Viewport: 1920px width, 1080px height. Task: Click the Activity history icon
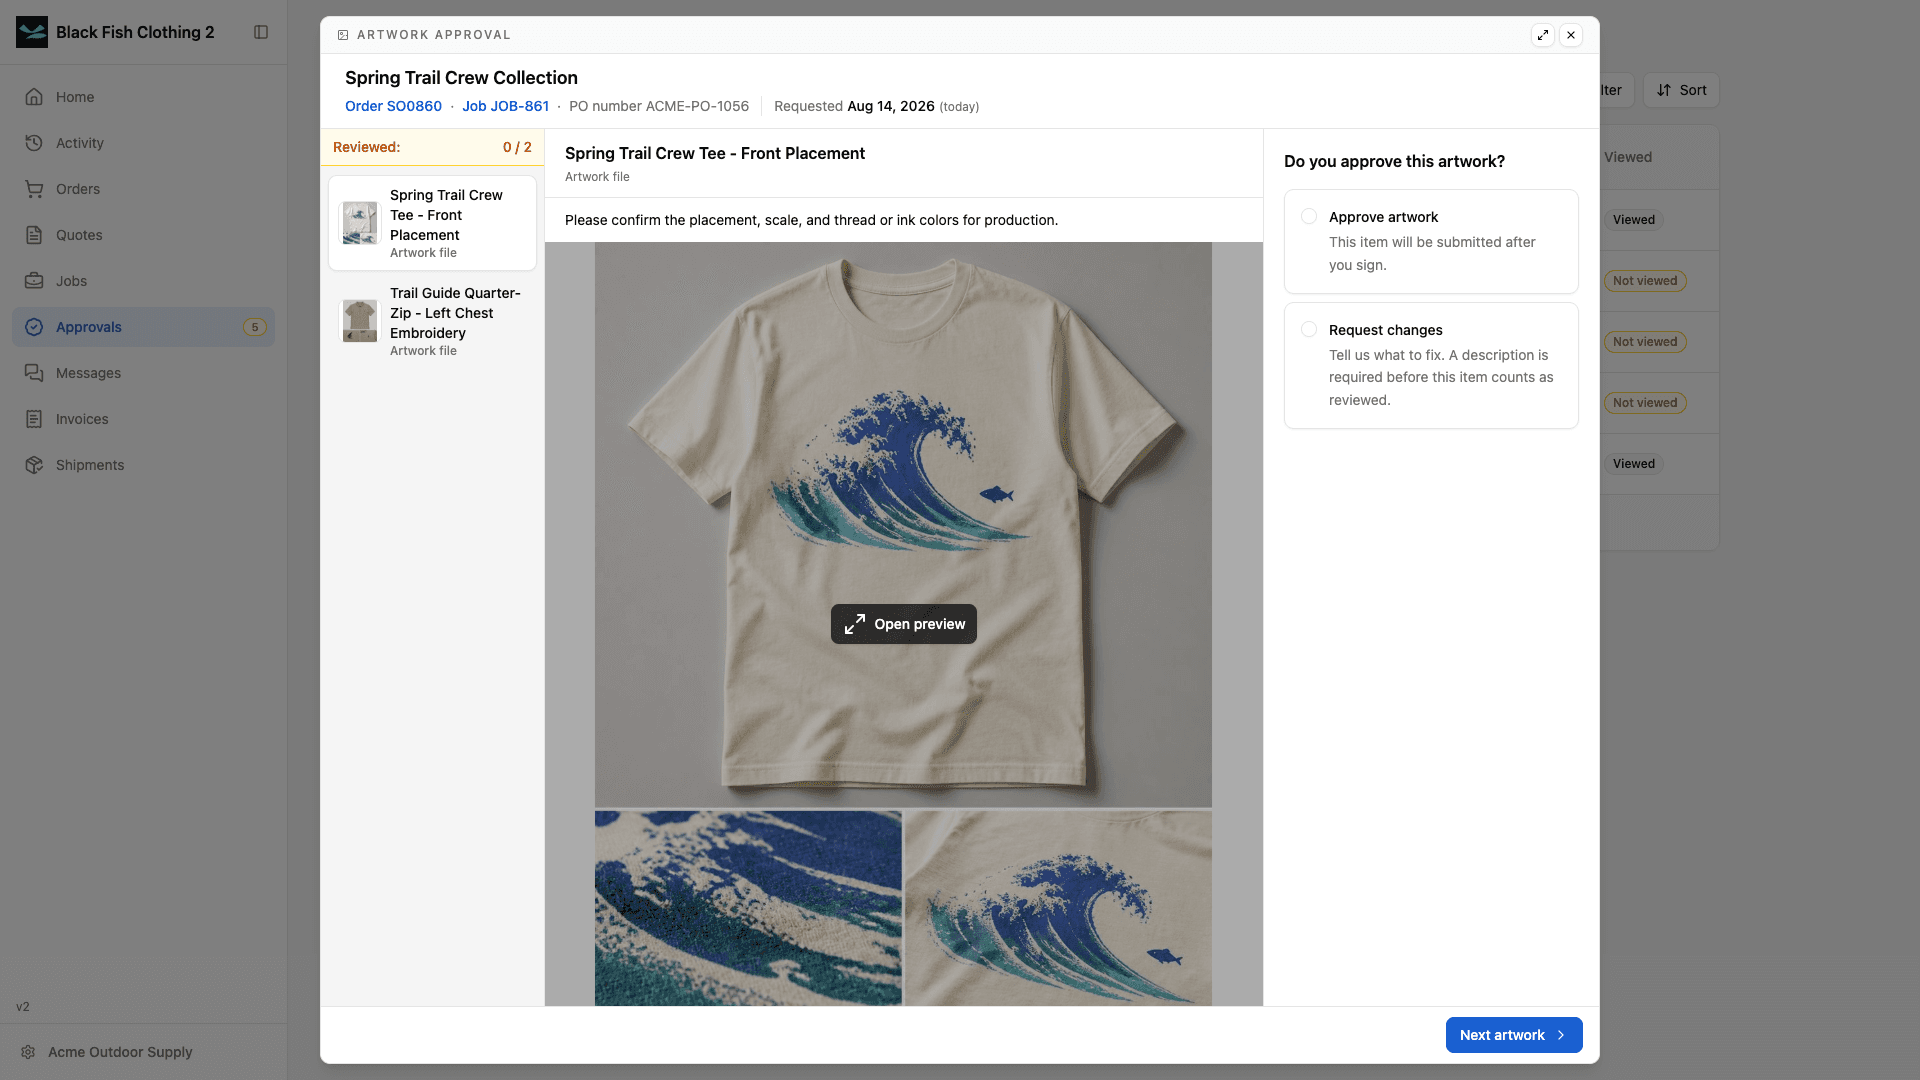click(34, 143)
